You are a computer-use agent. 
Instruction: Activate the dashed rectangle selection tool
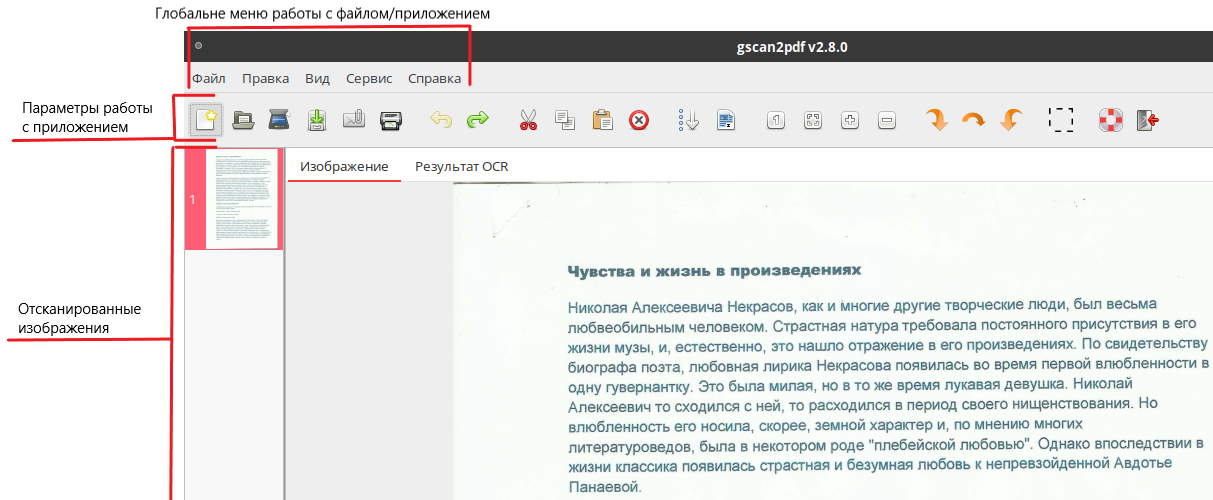(1061, 121)
